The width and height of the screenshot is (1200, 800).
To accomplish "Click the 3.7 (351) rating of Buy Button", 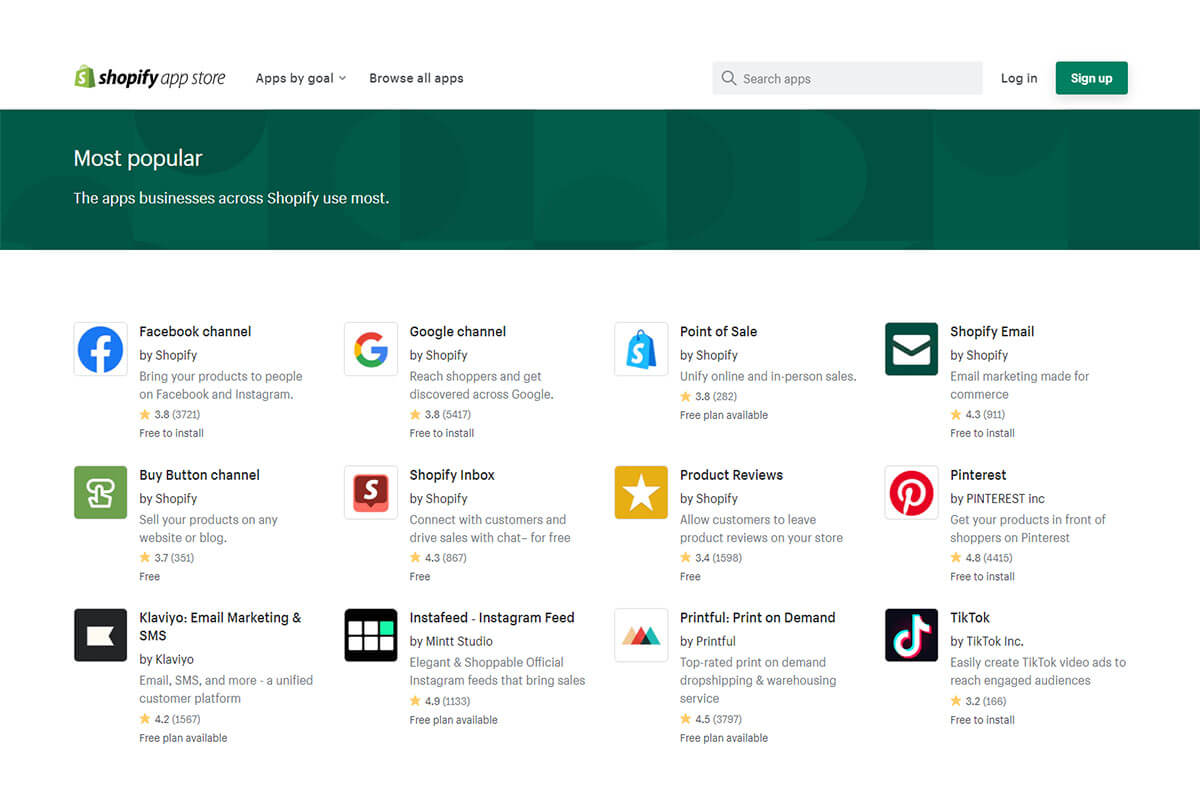I will 167,557.
